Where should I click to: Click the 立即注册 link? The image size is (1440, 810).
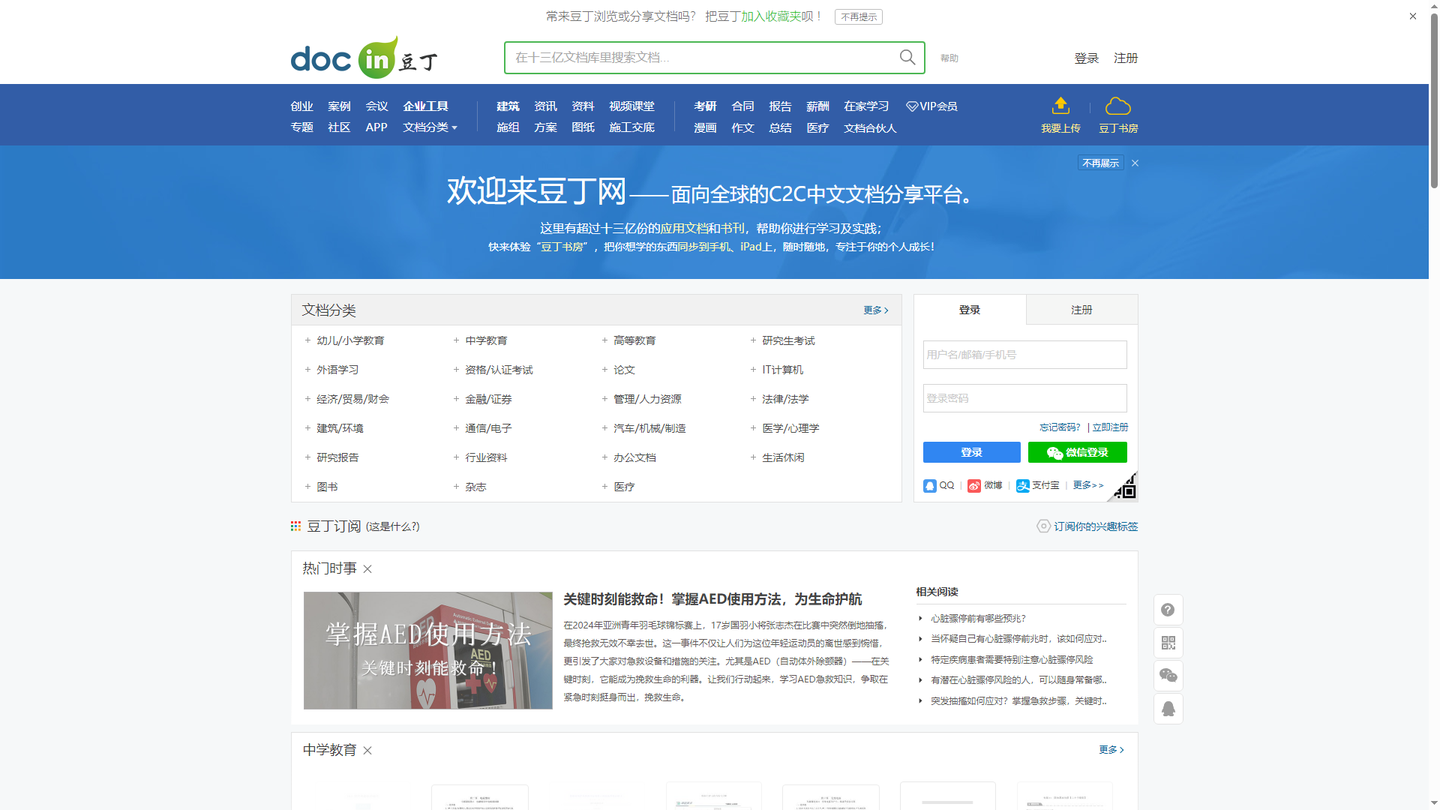[x=1110, y=427]
